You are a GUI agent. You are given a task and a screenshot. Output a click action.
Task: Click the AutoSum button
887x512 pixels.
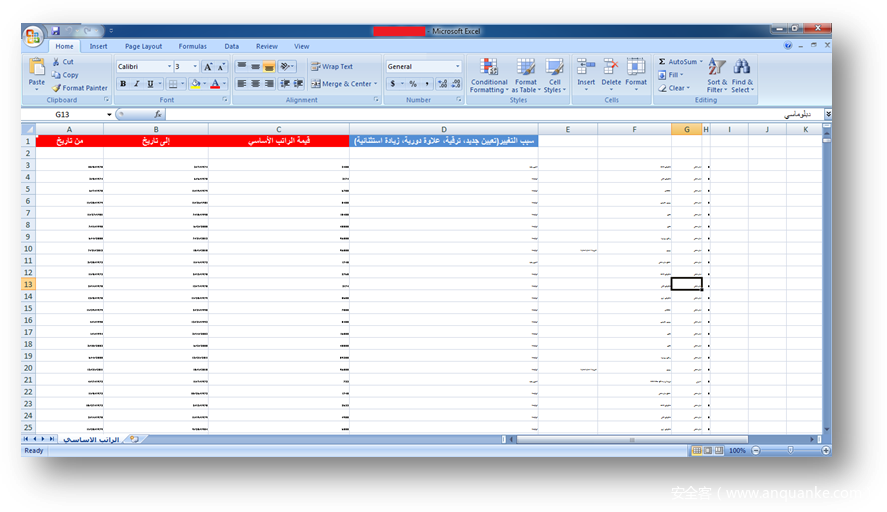tap(679, 62)
